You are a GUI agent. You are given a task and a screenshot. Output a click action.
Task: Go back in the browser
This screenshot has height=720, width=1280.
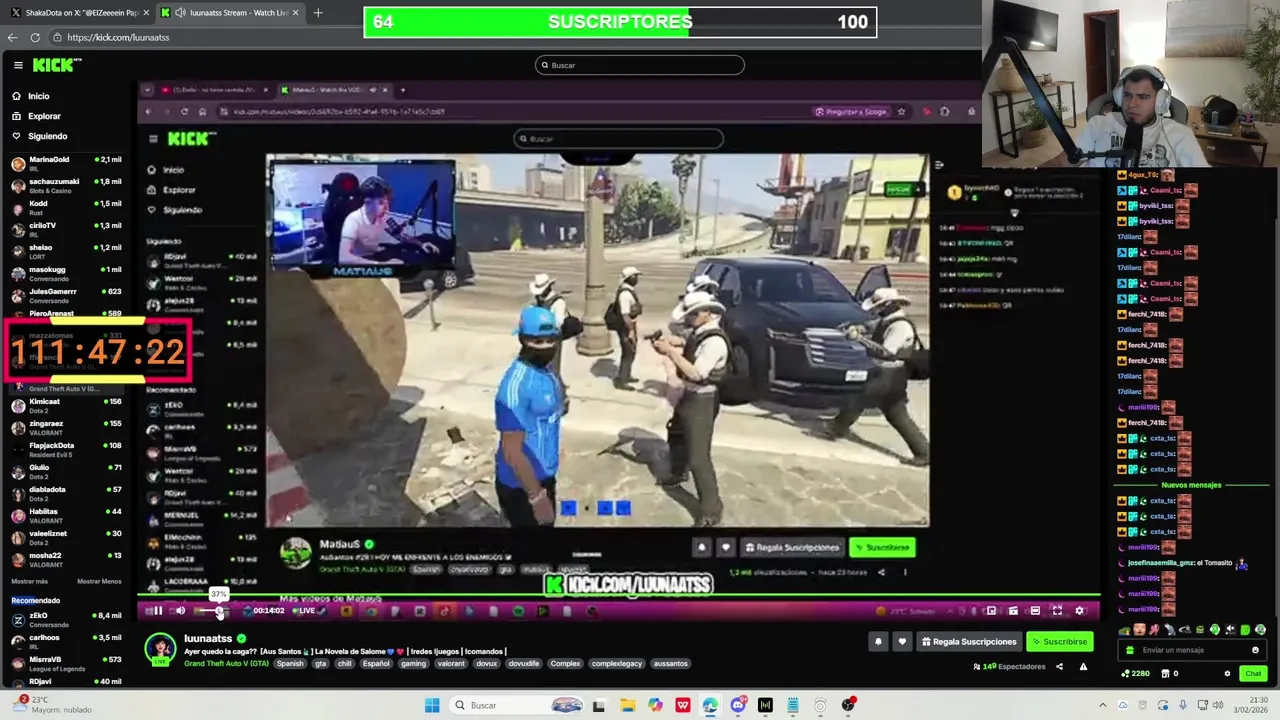(12, 37)
